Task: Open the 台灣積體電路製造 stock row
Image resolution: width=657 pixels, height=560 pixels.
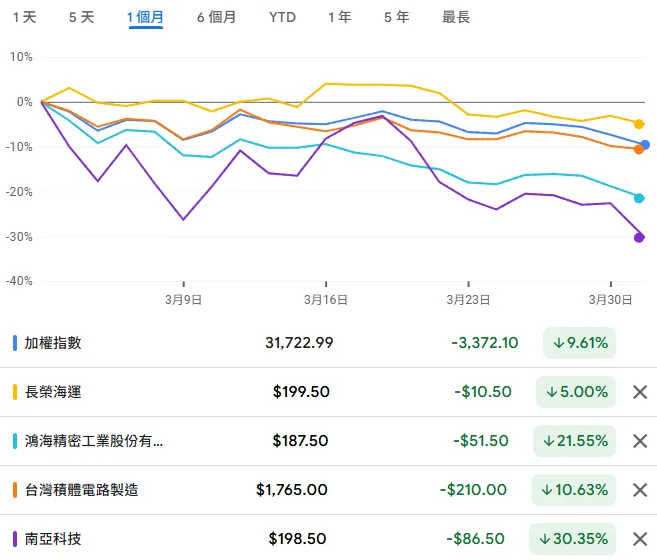Action: (x=328, y=490)
